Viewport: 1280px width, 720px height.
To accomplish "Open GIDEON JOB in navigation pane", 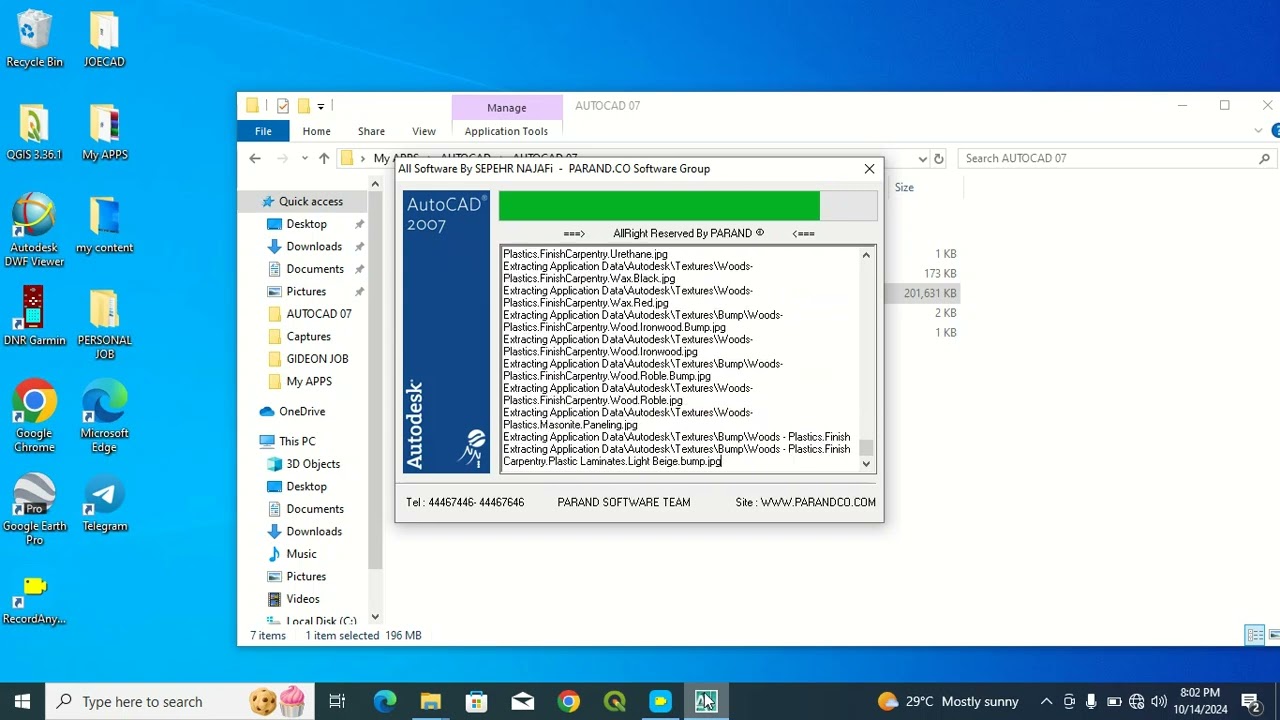I will 317,358.
